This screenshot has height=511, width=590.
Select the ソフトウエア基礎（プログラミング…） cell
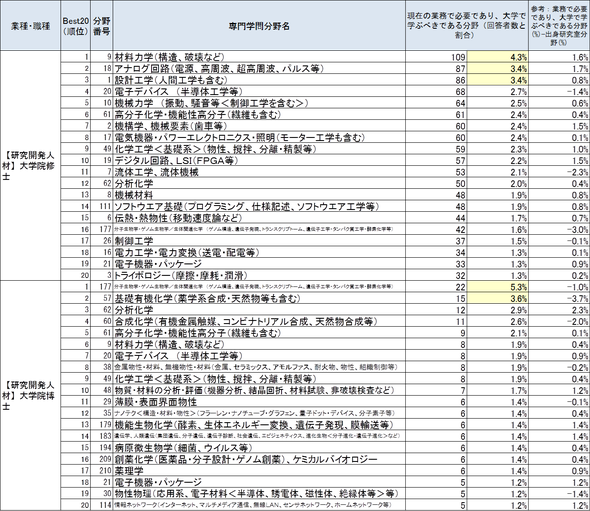pyautogui.click(x=259, y=207)
